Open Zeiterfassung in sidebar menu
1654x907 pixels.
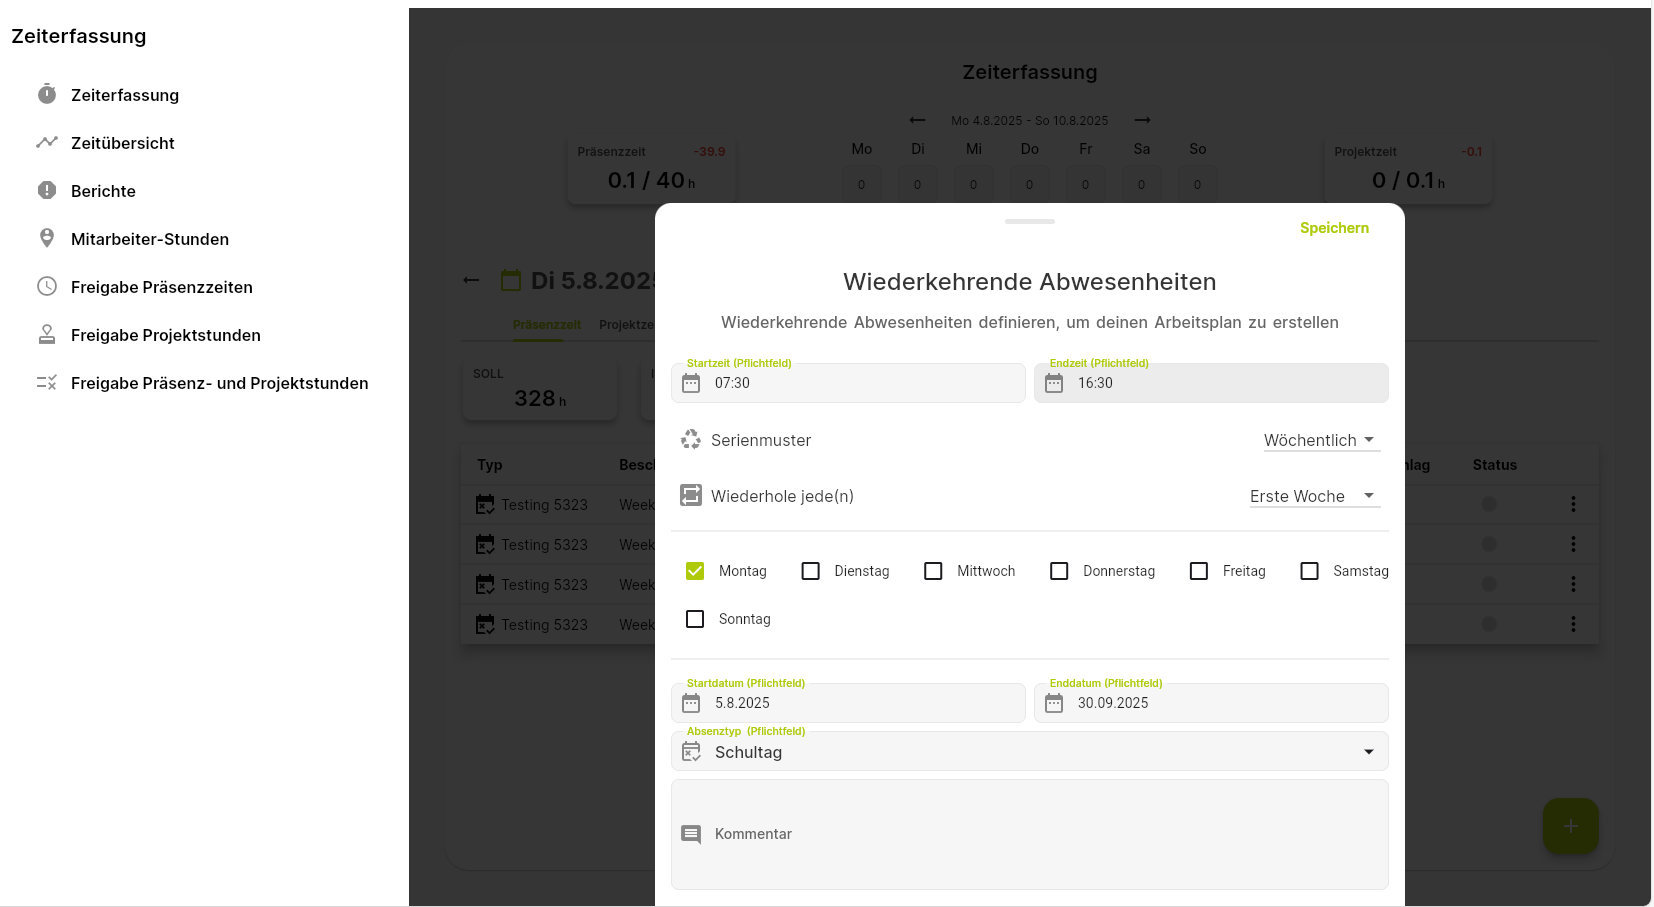click(125, 95)
